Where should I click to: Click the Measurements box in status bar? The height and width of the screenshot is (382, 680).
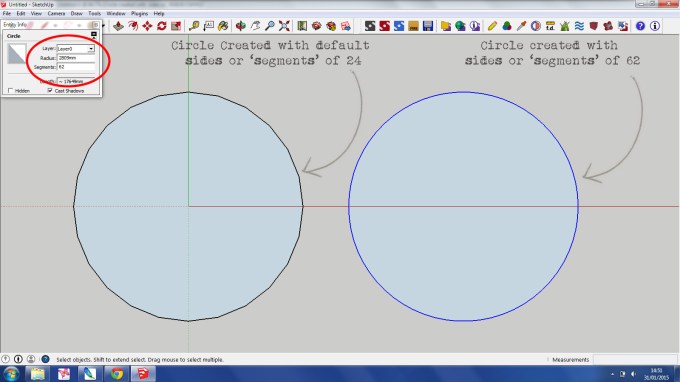coord(634,359)
